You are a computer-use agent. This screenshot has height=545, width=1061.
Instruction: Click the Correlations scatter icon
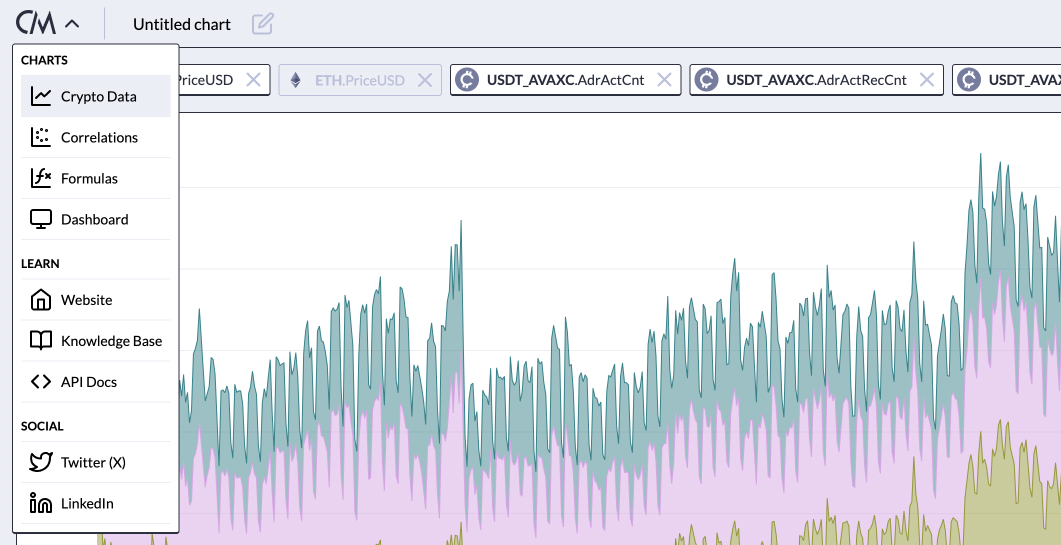41,137
